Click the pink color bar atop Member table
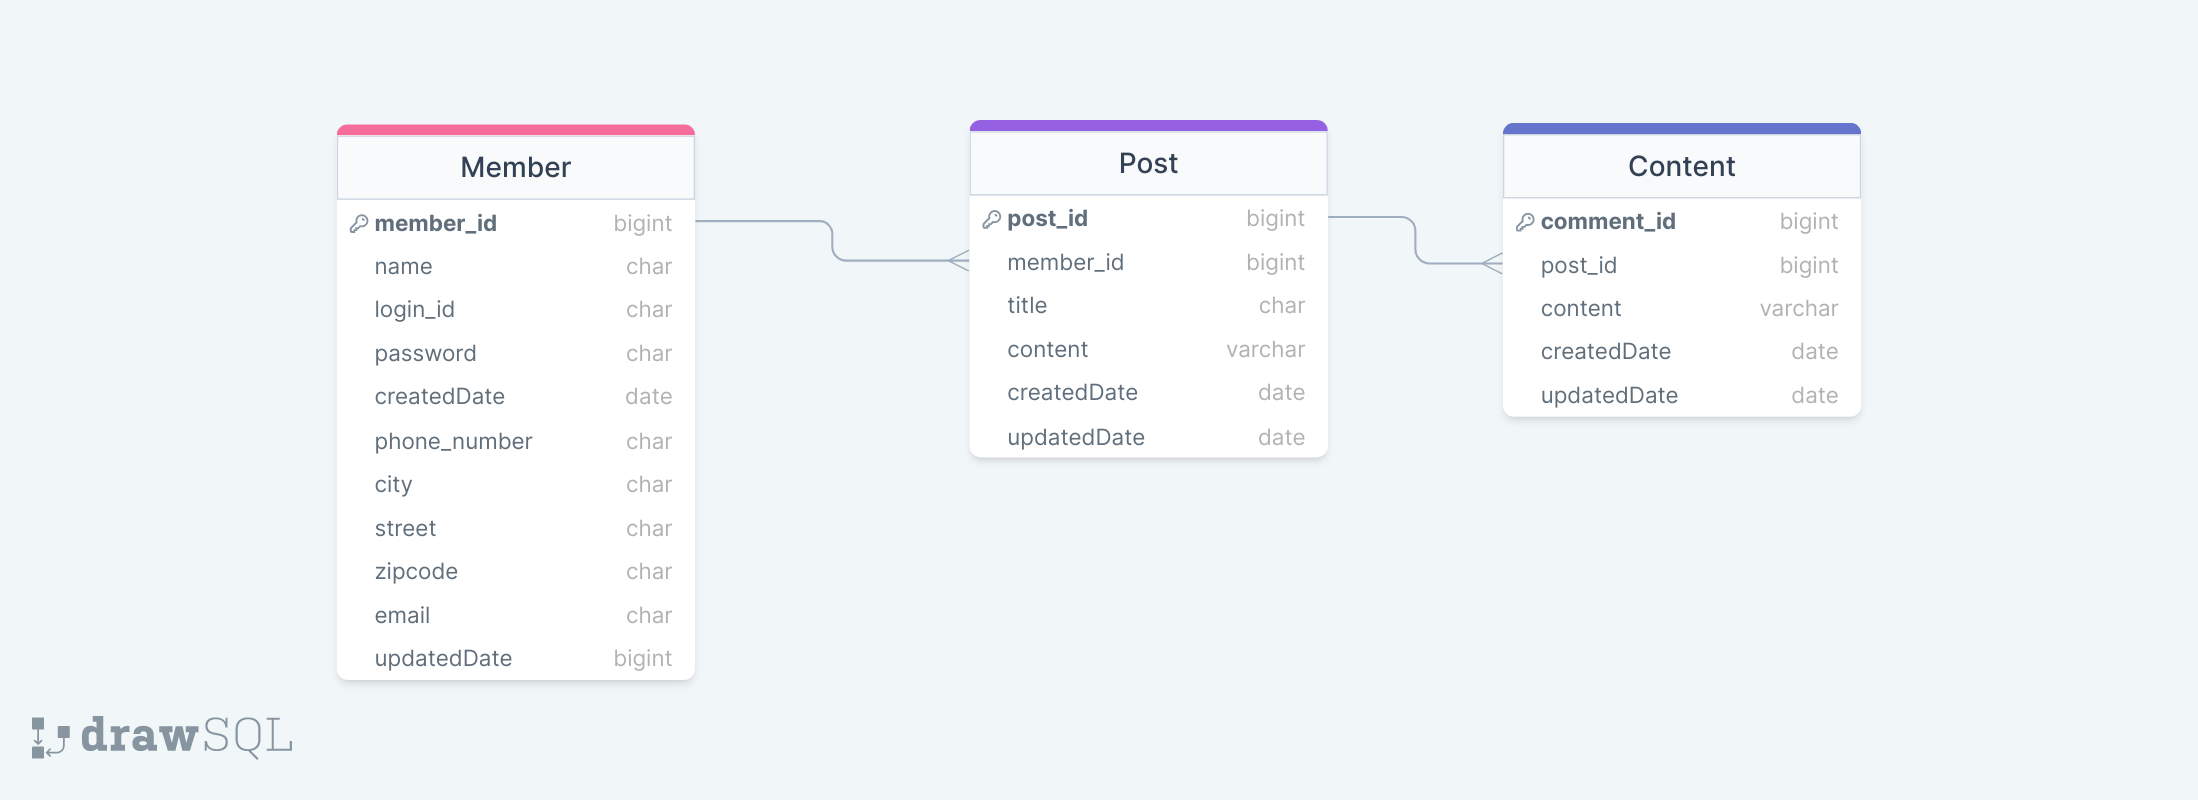The width and height of the screenshot is (2198, 800). (516, 130)
